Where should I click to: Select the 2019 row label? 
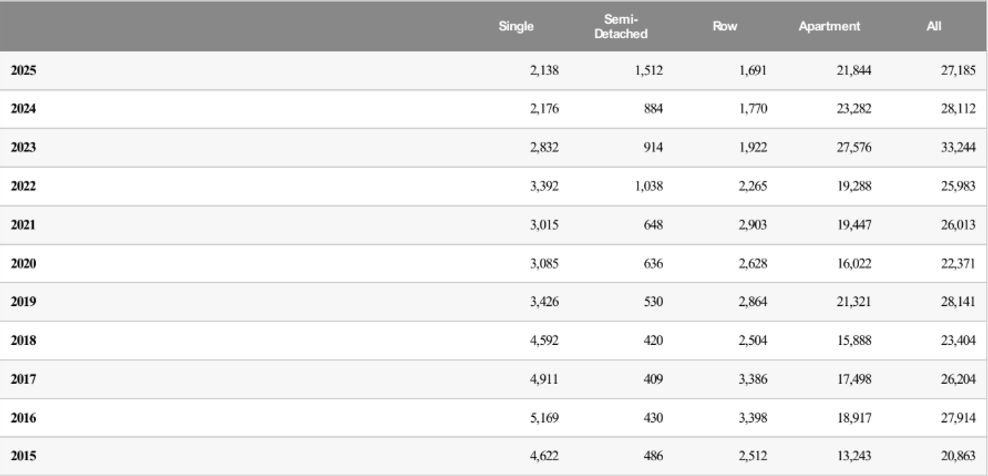pos(23,302)
